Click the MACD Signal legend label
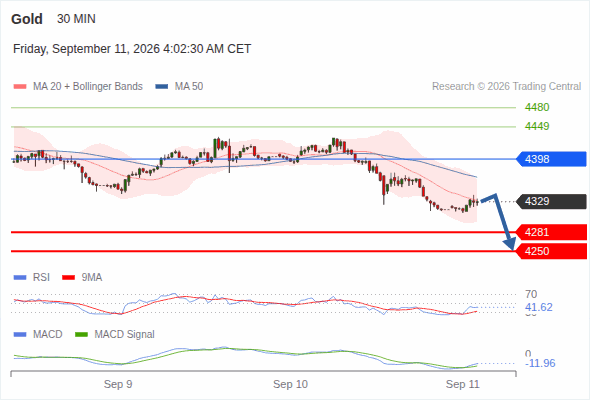 click(125, 335)
